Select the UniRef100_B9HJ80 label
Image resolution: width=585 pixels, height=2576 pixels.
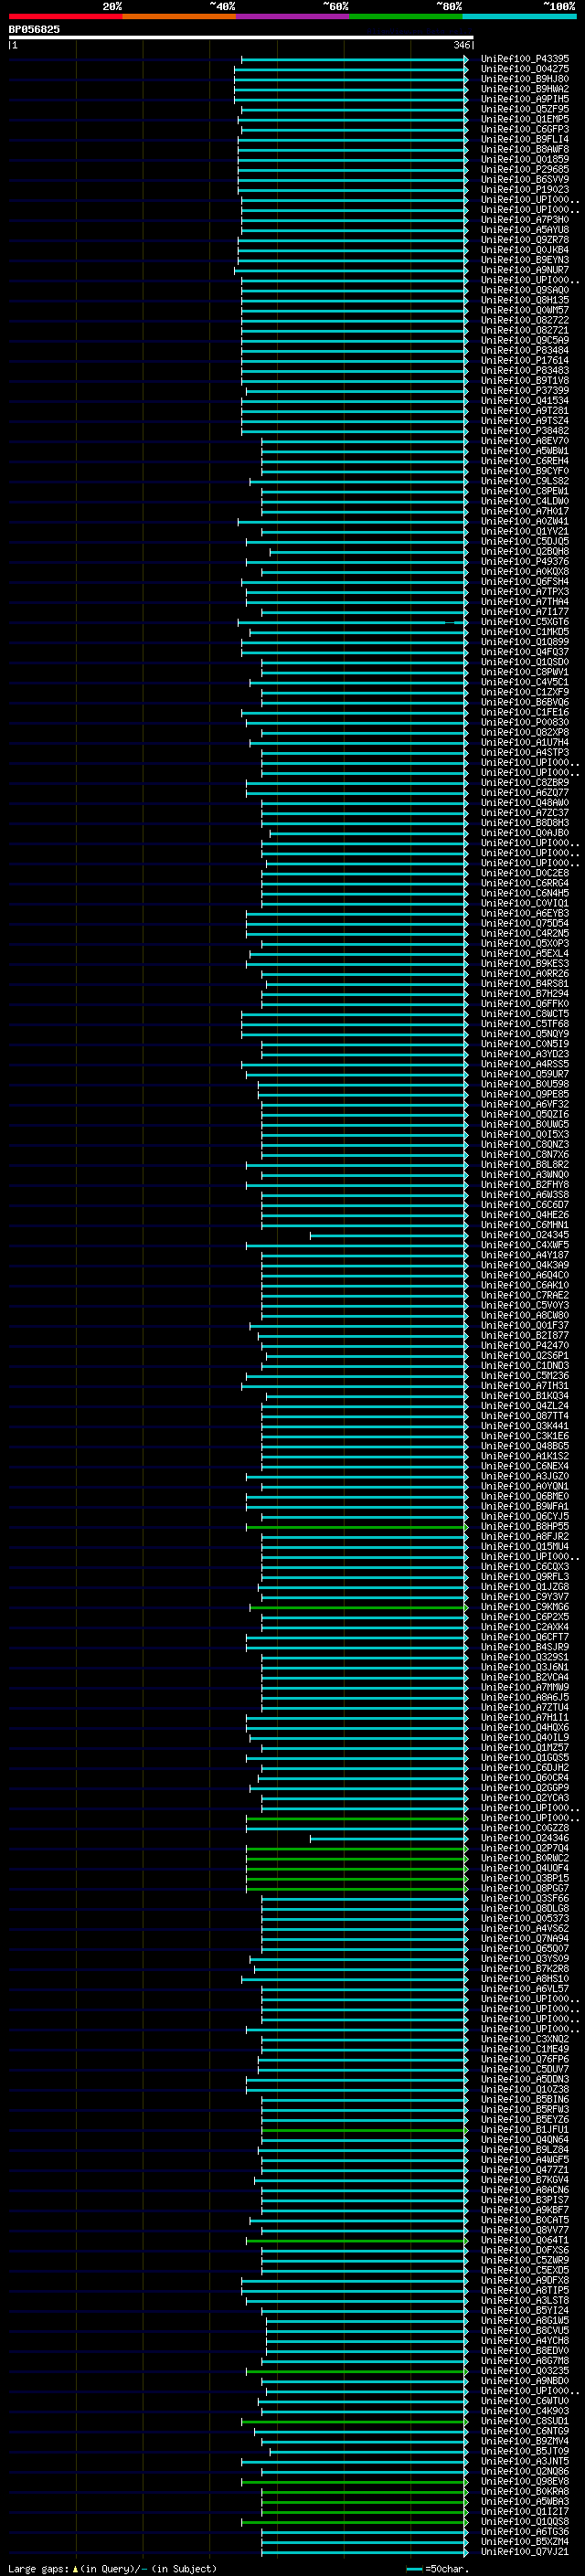point(524,79)
